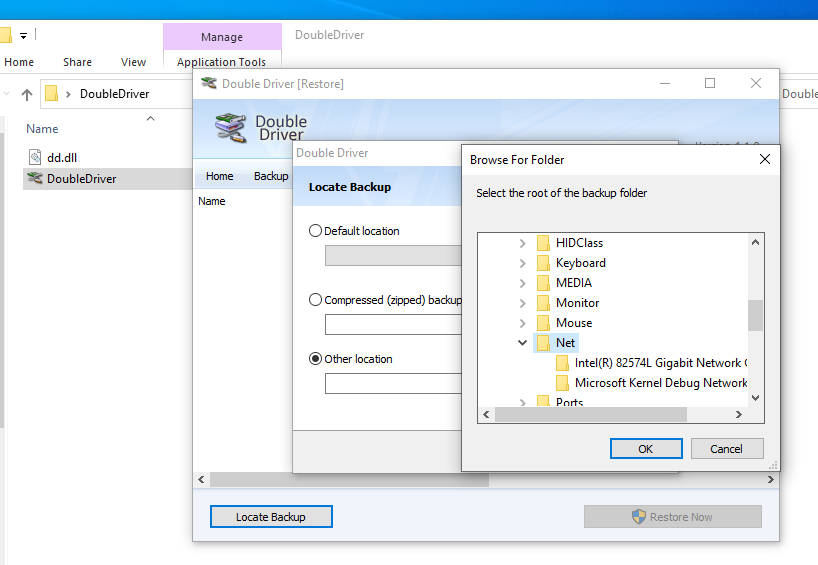Click address bar chevron before DoubleDriver
Screen dimensions: 818x565
[68, 94]
